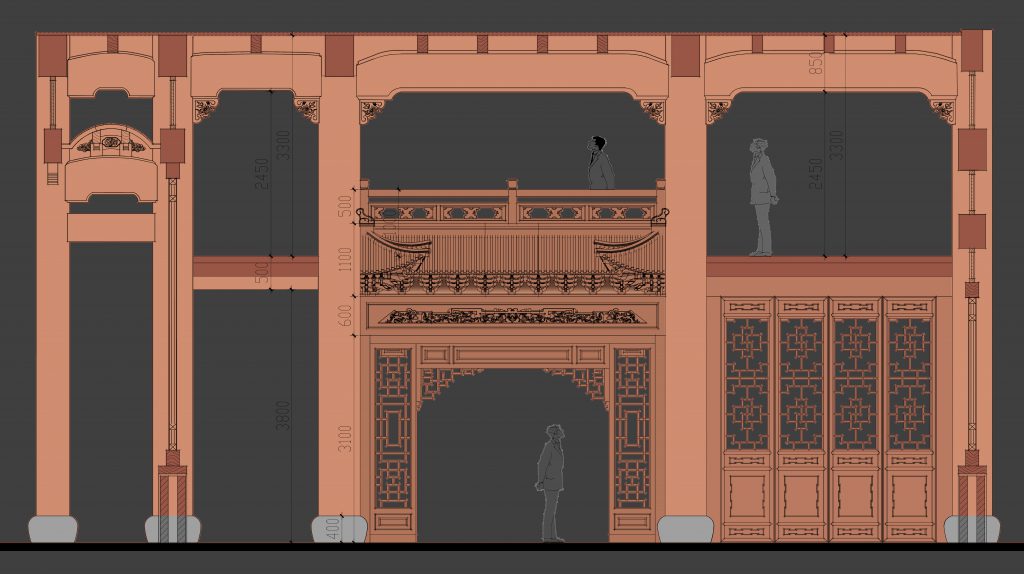
Task: Click the curved roof eave under the balcony's left side
Action: click(x=400, y=247)
